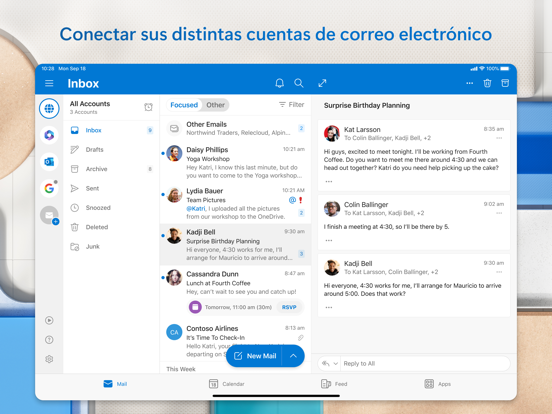
Task: Switch to Microsoft 365 account icon
Action: tap(49, 135)
